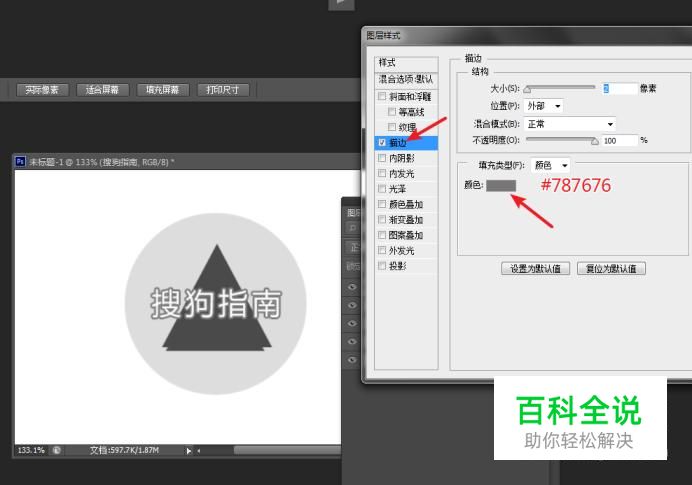Click the left scroll arrow on the document's horizontal scrollbar
692x485 pixels.
[x=199, y=451]
